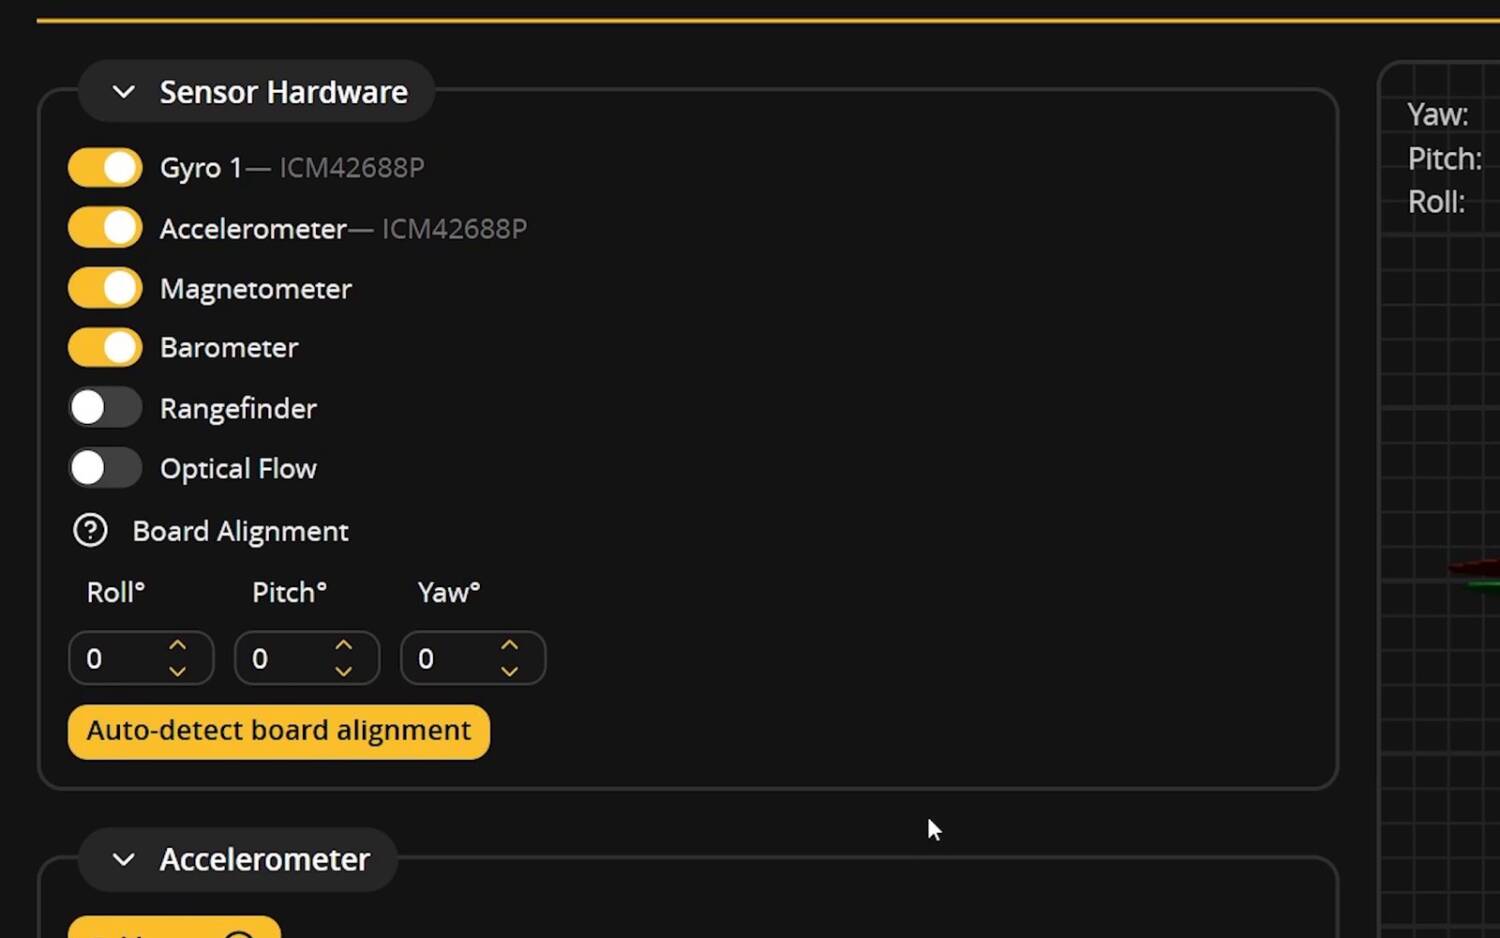This screenshot has height=938, width=1500.
Task: Increment the Pitch° stepper up arrow
Action: 344,645
